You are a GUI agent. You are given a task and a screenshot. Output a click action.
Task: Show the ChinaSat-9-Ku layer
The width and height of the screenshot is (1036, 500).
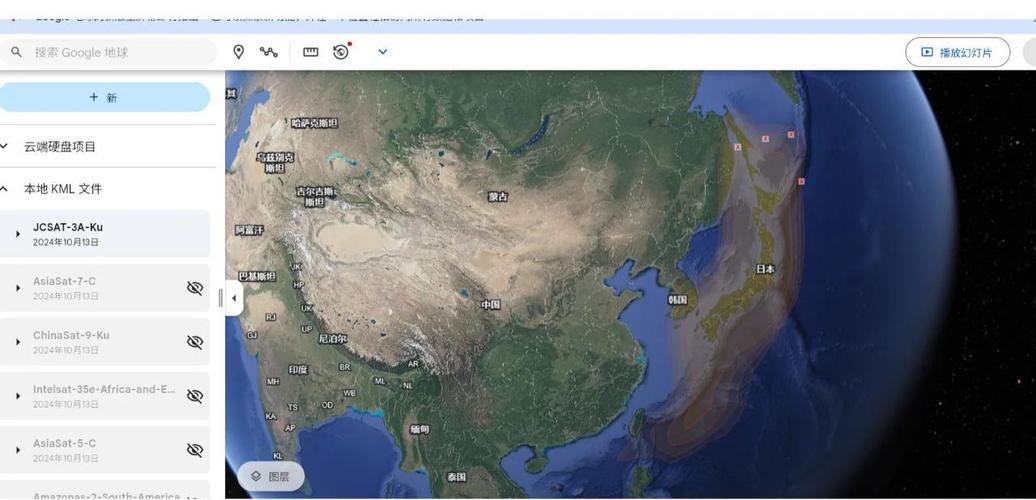194,342
